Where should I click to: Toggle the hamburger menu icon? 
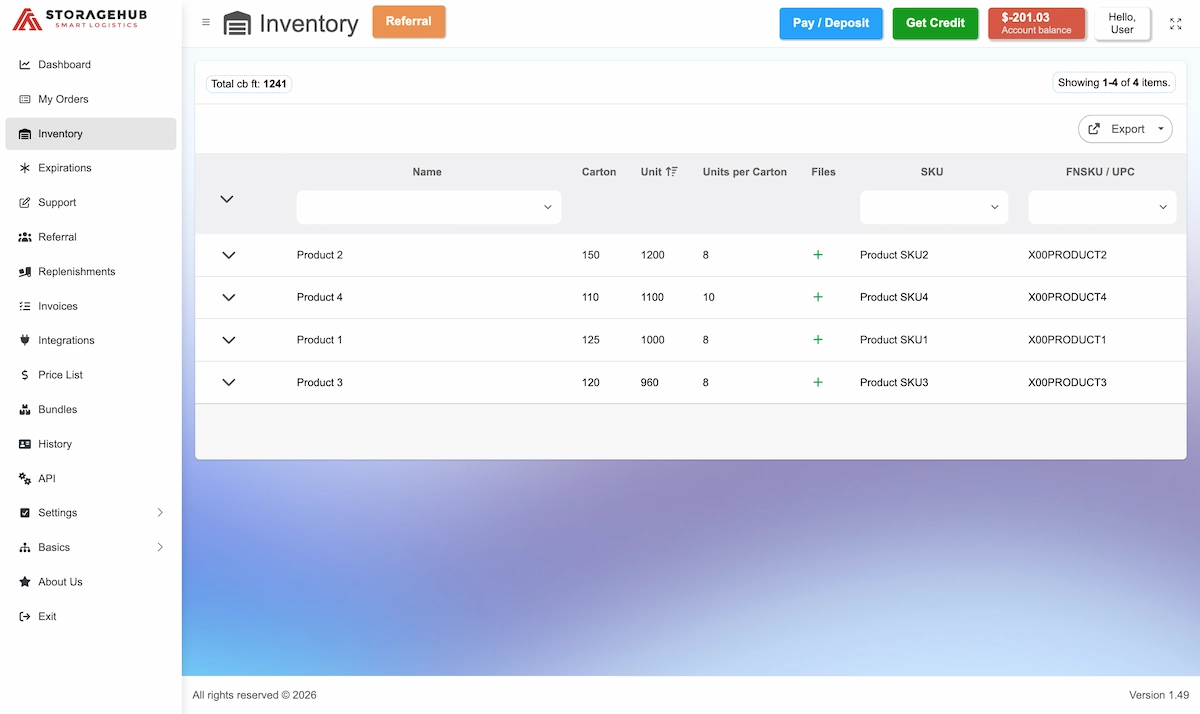[x=206, y=22]
